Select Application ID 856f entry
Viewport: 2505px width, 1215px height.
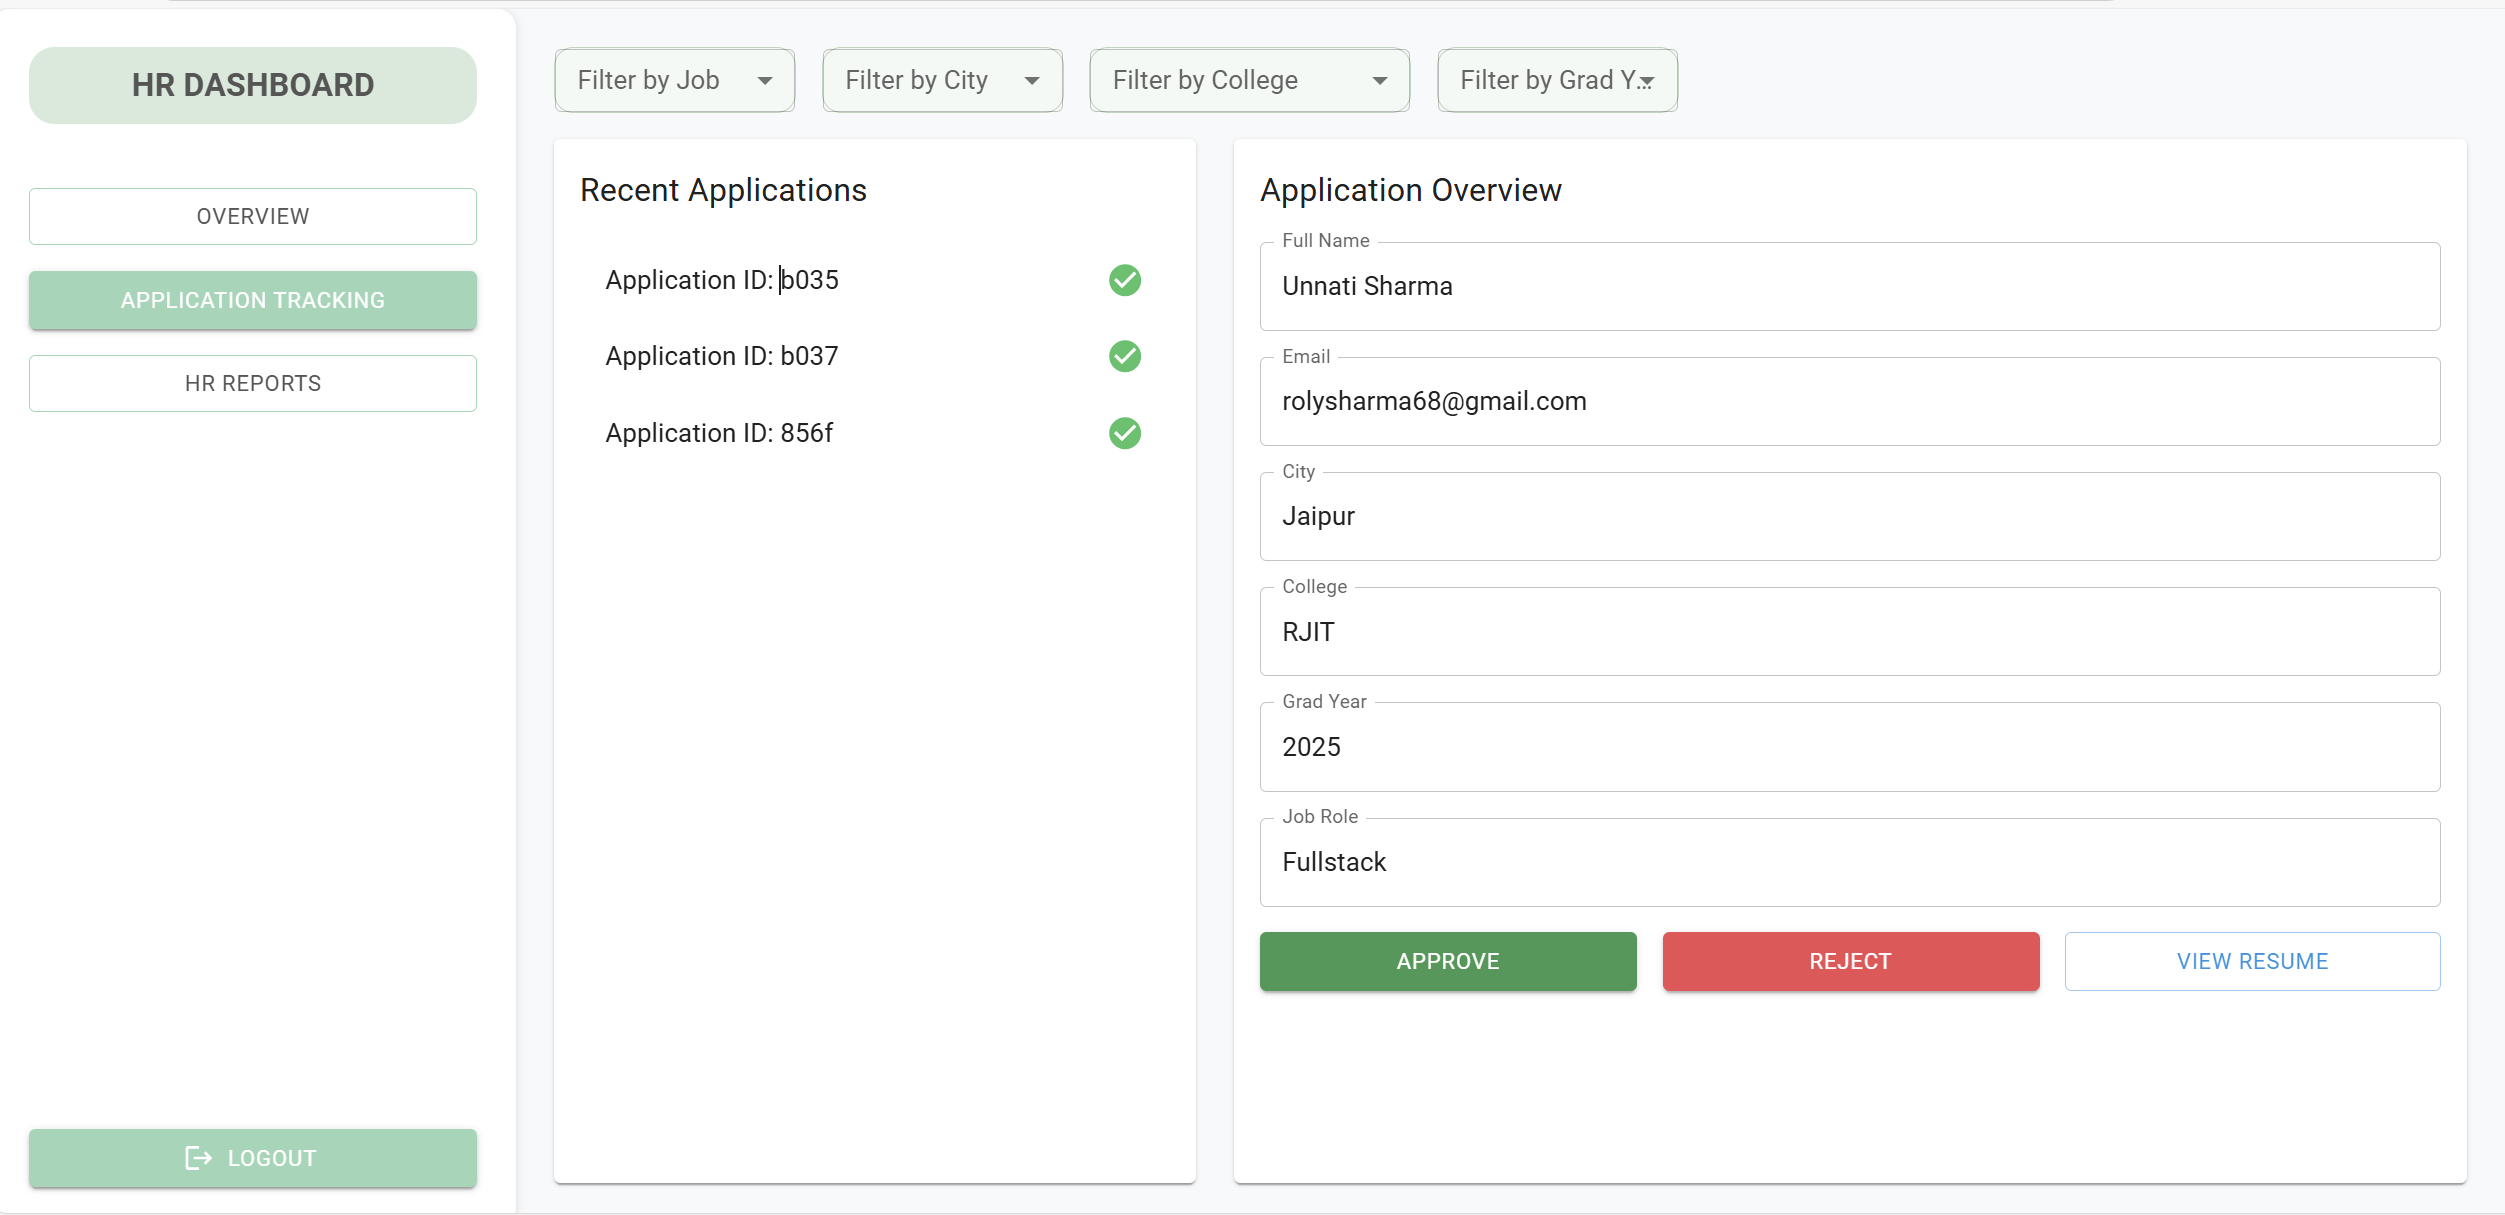click(719, 433)
